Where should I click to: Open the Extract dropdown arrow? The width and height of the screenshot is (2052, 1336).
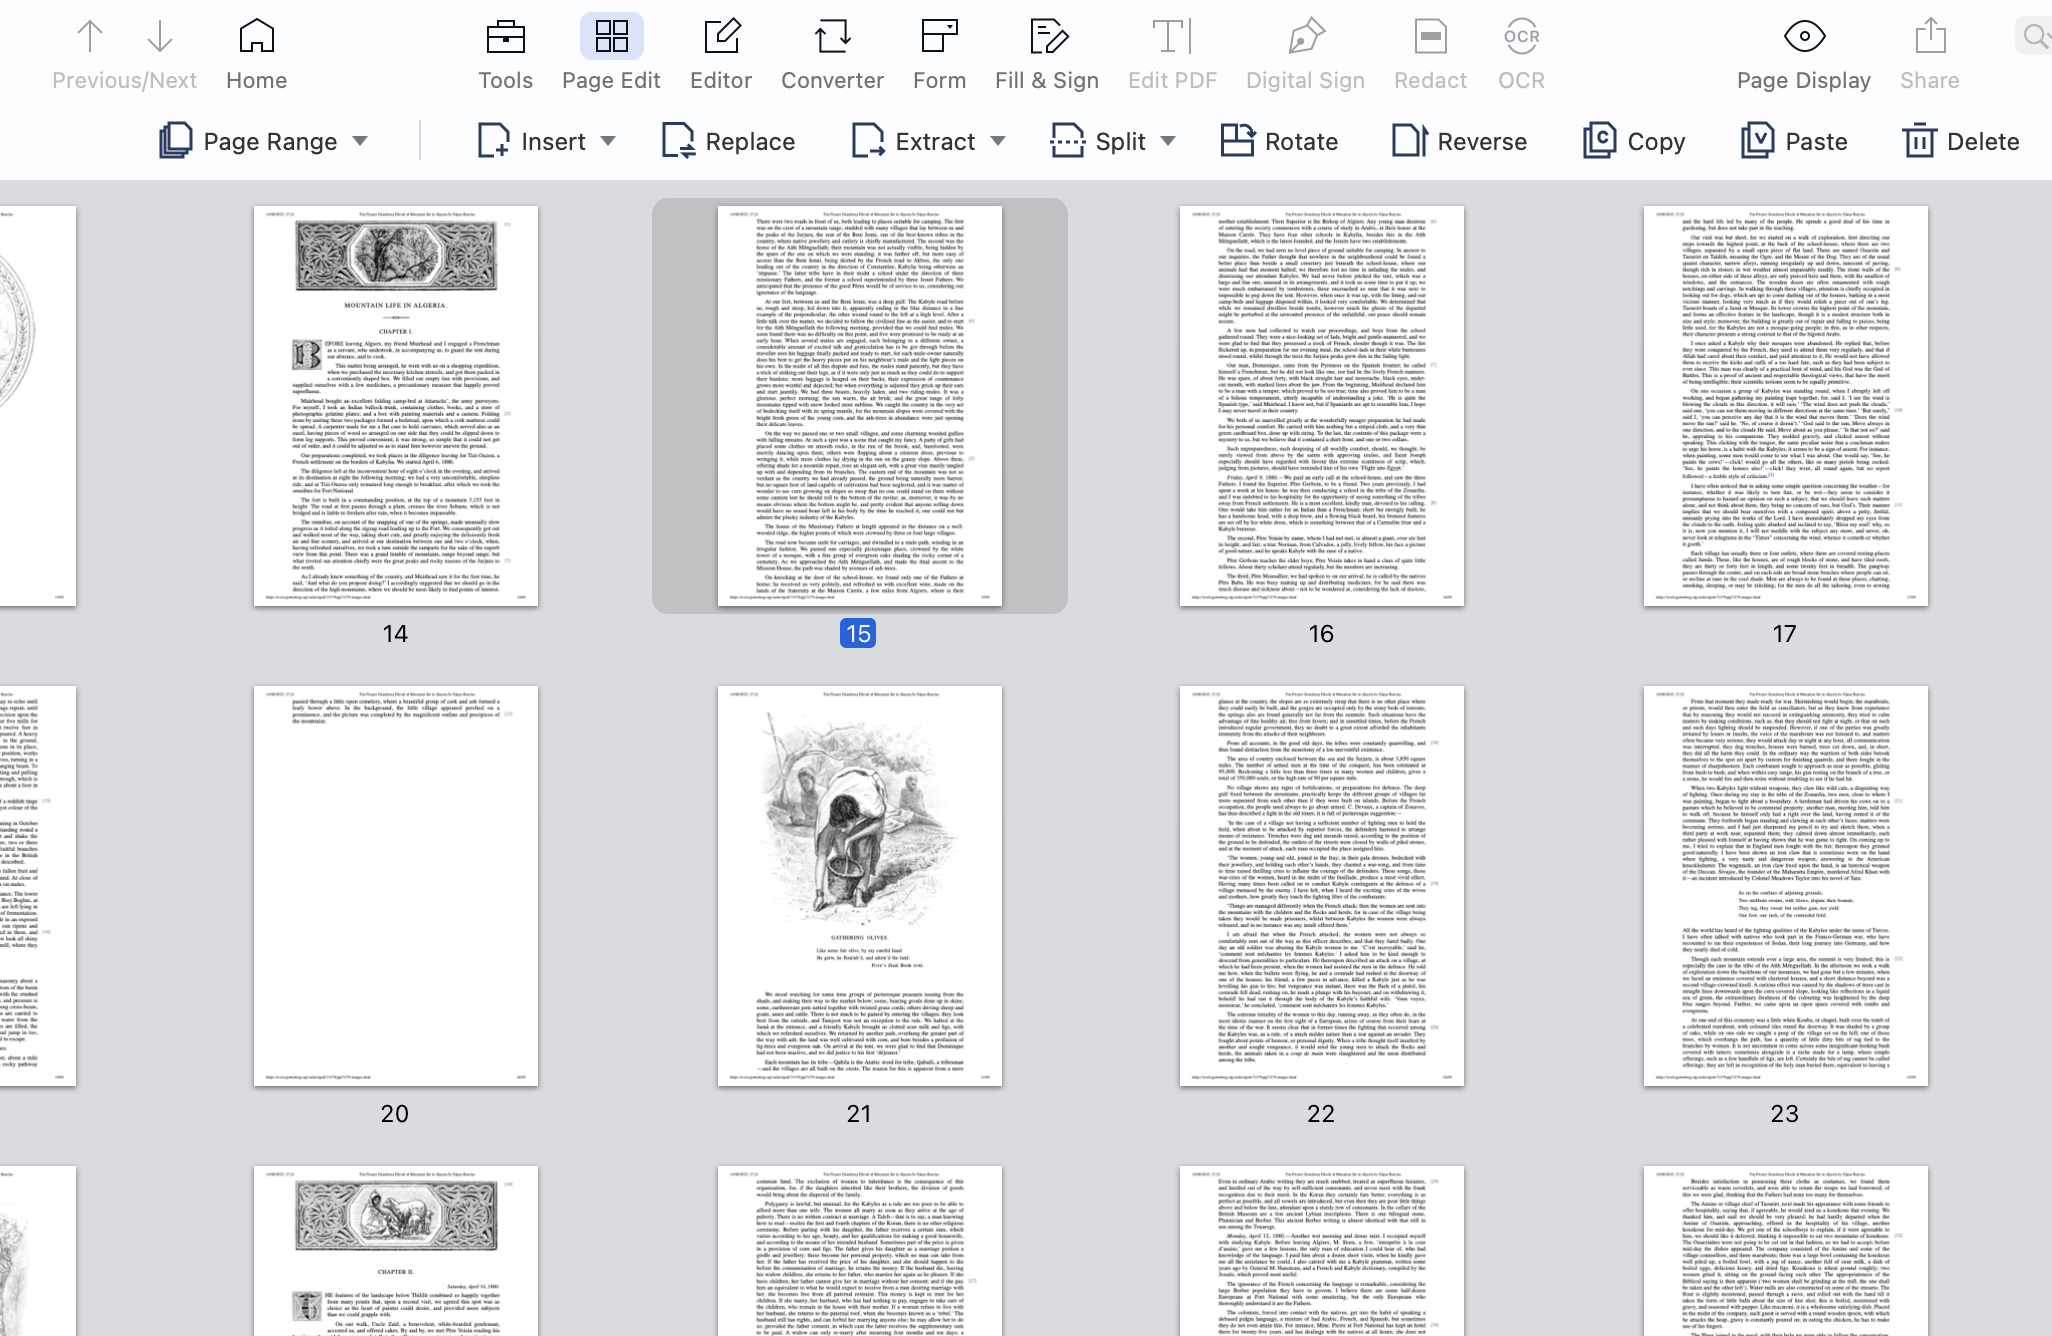coord(998,141)
